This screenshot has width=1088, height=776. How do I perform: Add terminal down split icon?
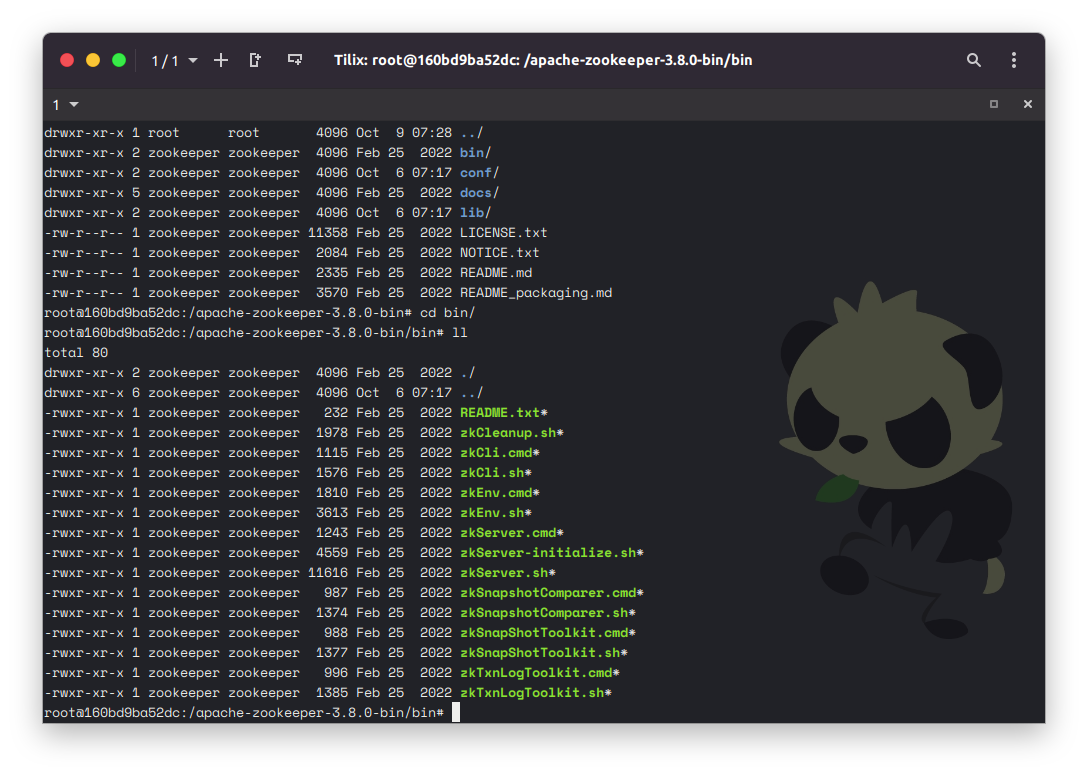pyautogui.click(x=294, y=60)
